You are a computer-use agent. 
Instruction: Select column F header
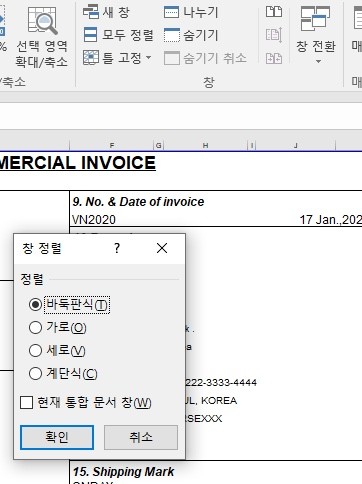[112, 145]
